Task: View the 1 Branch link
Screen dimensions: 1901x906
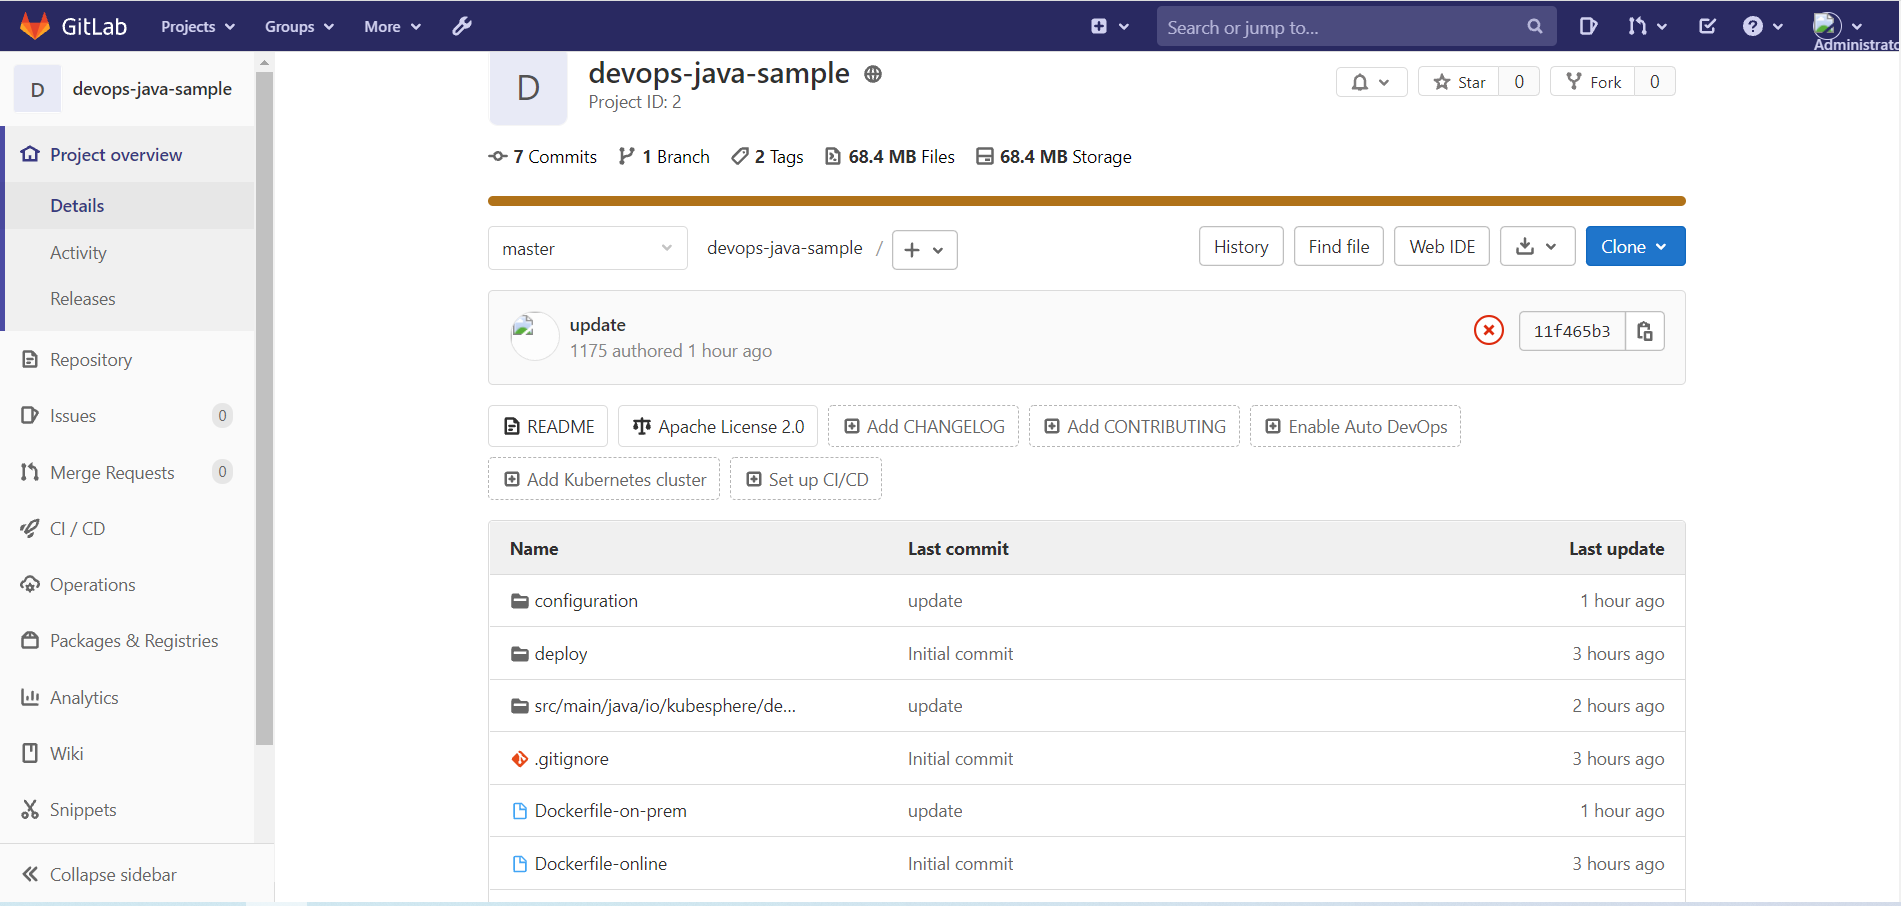Action: [664, 157]
